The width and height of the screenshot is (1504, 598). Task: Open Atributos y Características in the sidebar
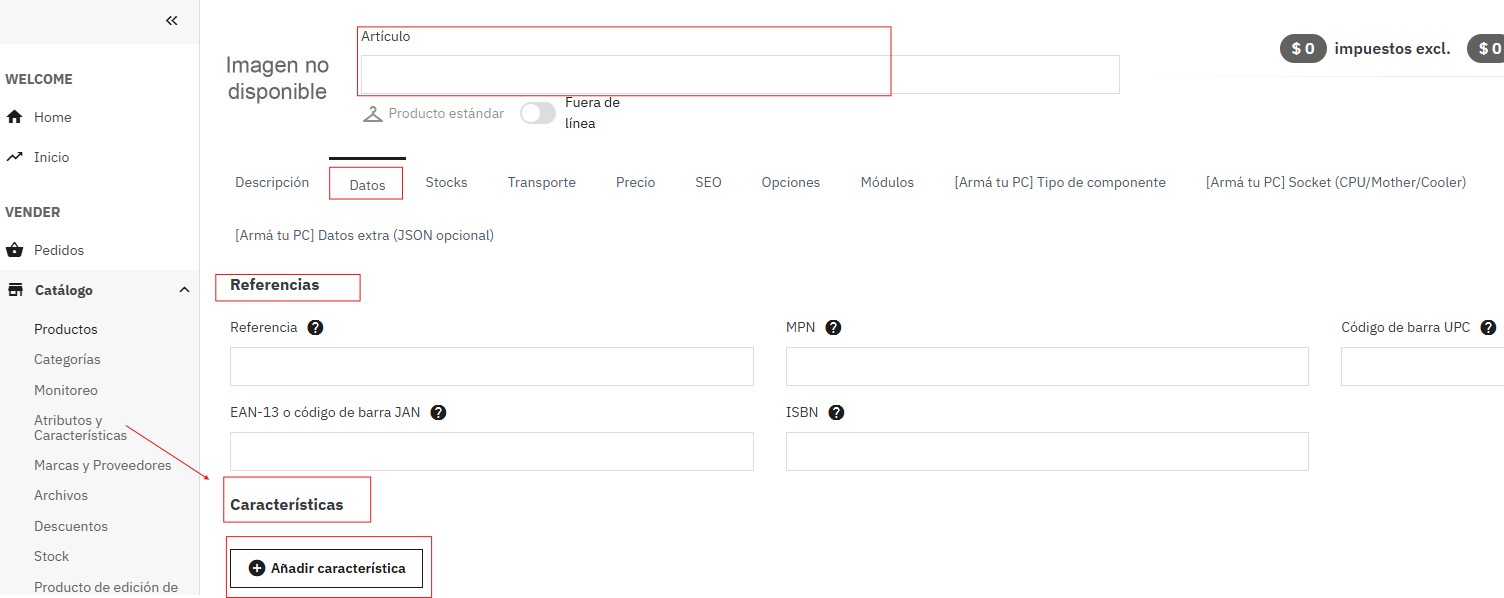click(81, 428)
